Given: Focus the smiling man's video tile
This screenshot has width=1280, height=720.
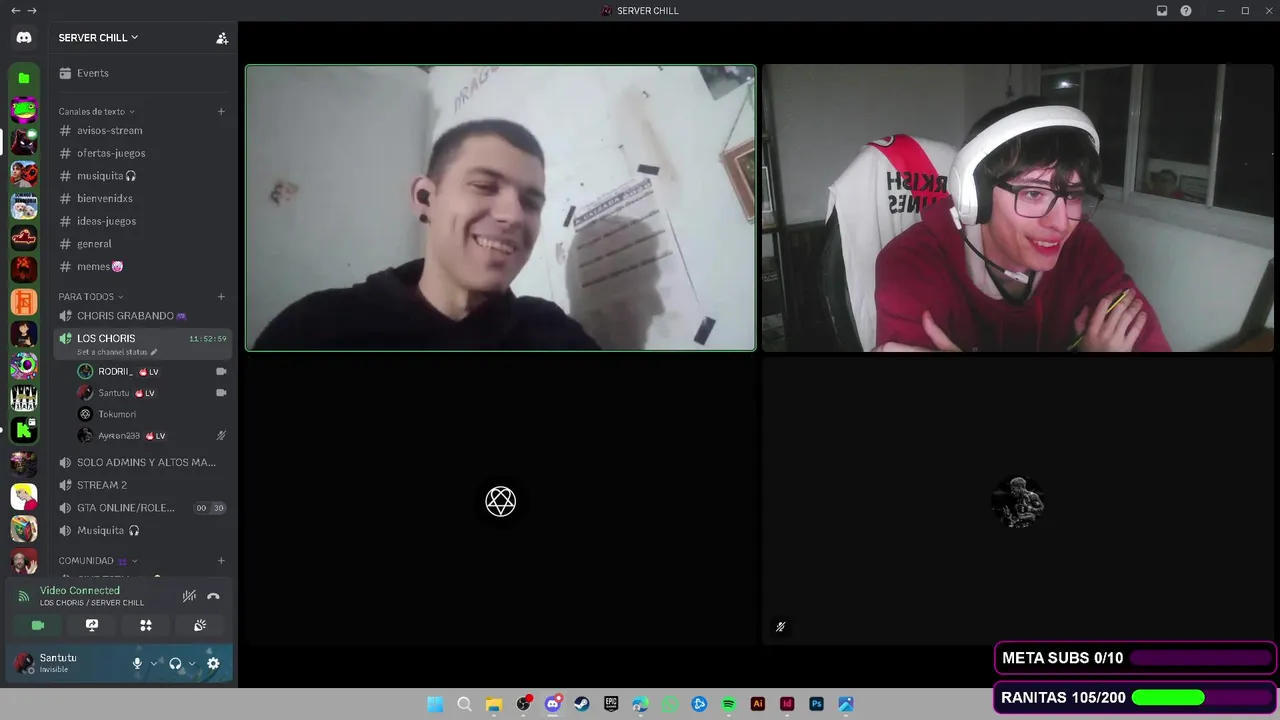Looking at the screenshot, I should tap(501, 208).
